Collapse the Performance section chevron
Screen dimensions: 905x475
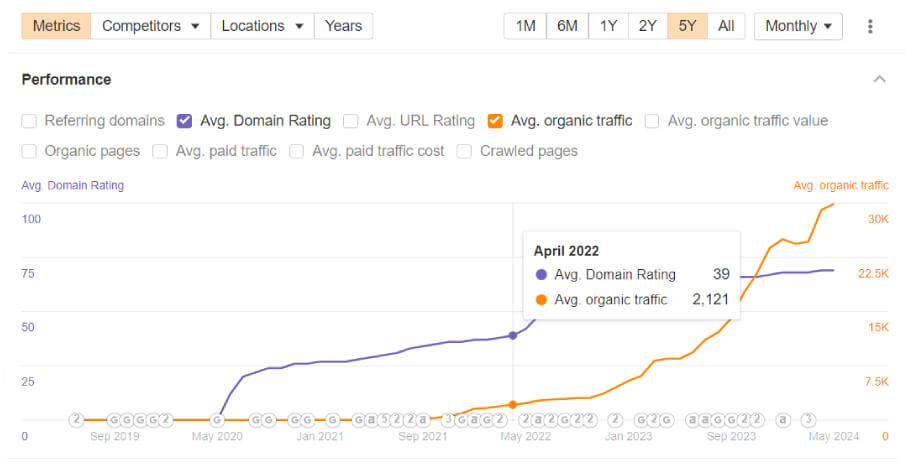coord(879,79)
